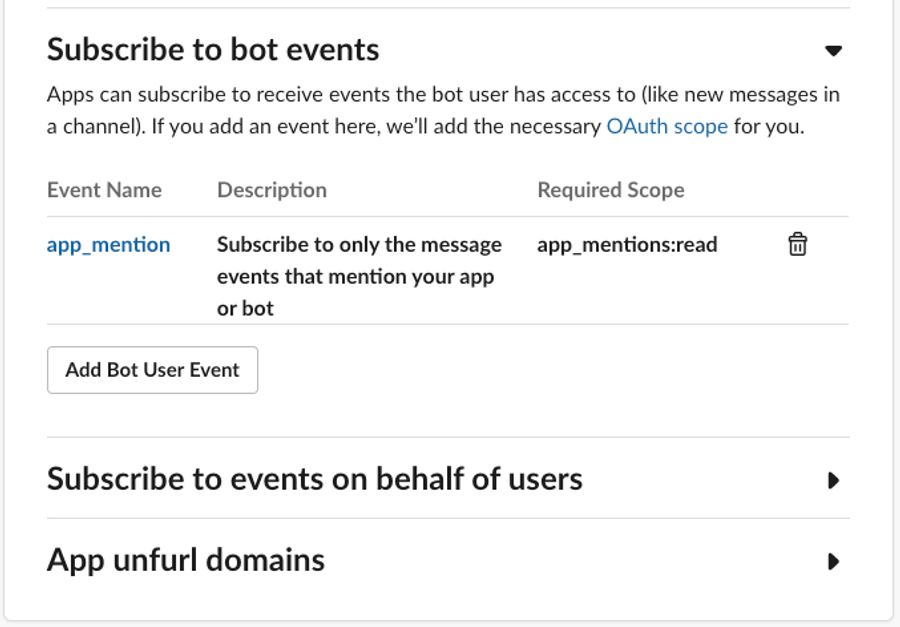Click 'Subscribe to only the message' description line
This screenshot has width=900, height=627.
coord(359,245)
